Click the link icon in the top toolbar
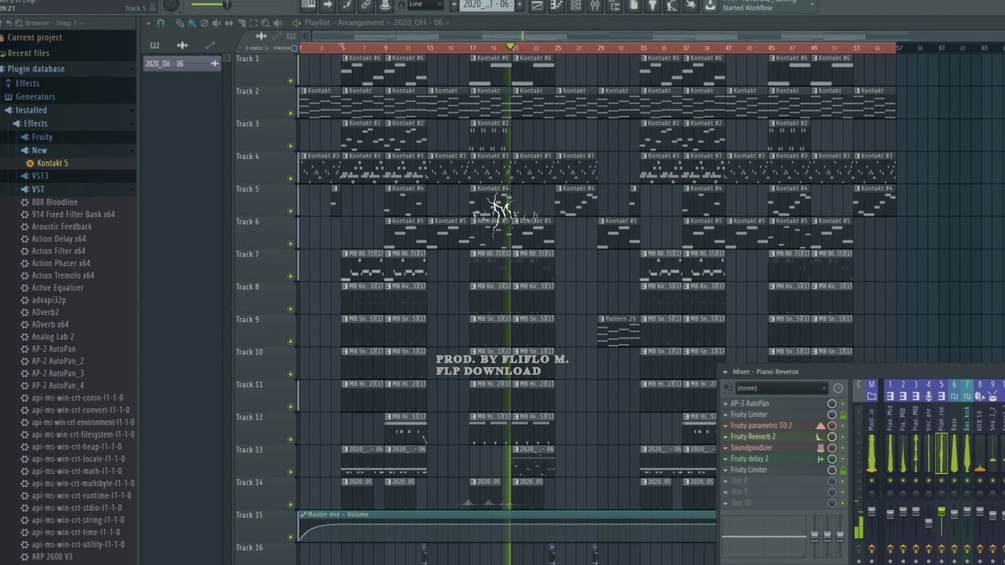 click(x=365, y=5)
